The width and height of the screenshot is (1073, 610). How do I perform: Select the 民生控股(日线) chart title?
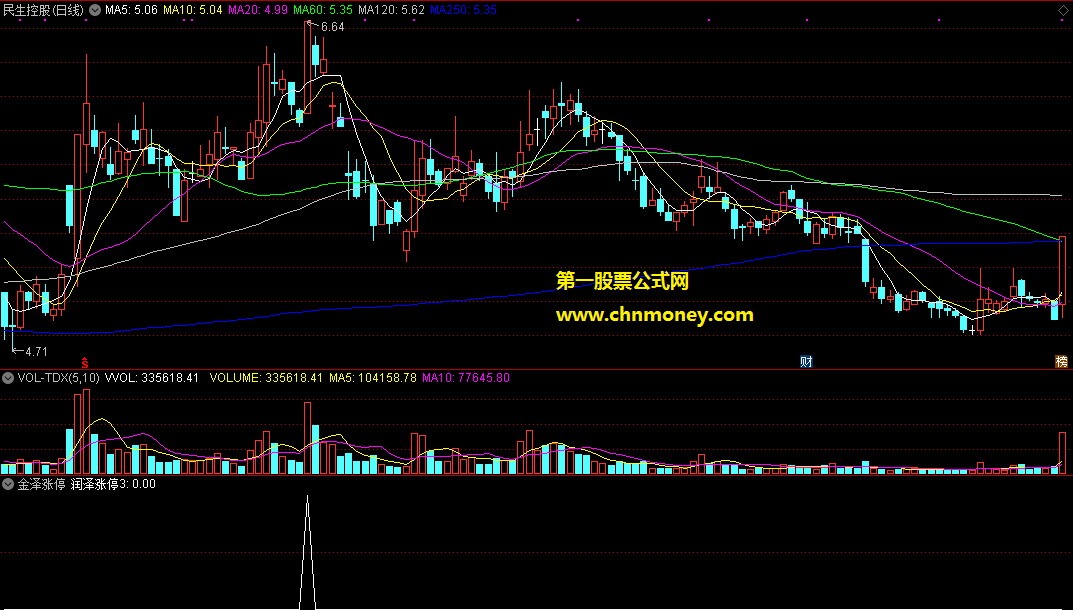[43, 10]
